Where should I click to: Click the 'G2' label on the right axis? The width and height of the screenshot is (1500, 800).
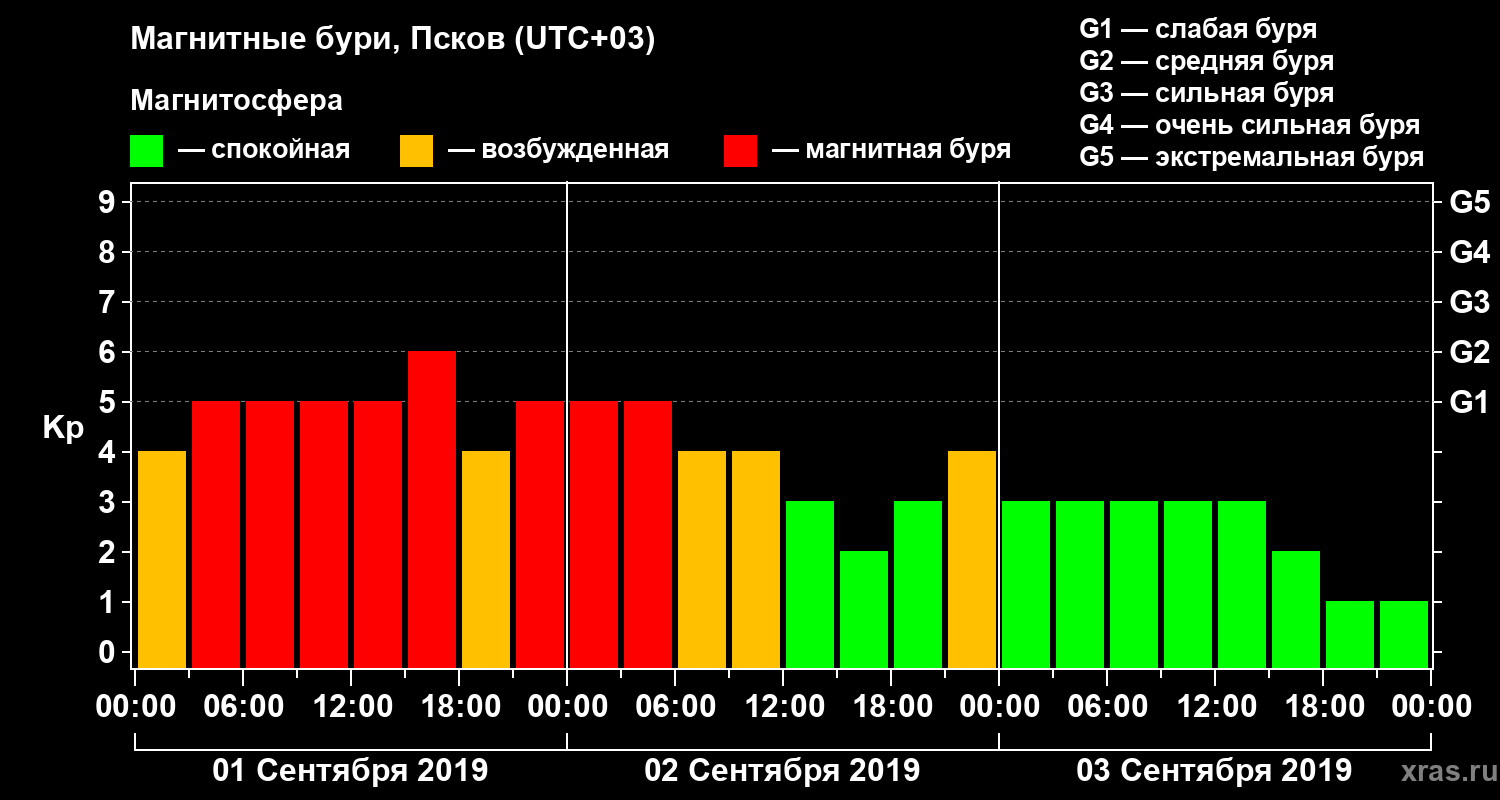(x=1470, y=352)
